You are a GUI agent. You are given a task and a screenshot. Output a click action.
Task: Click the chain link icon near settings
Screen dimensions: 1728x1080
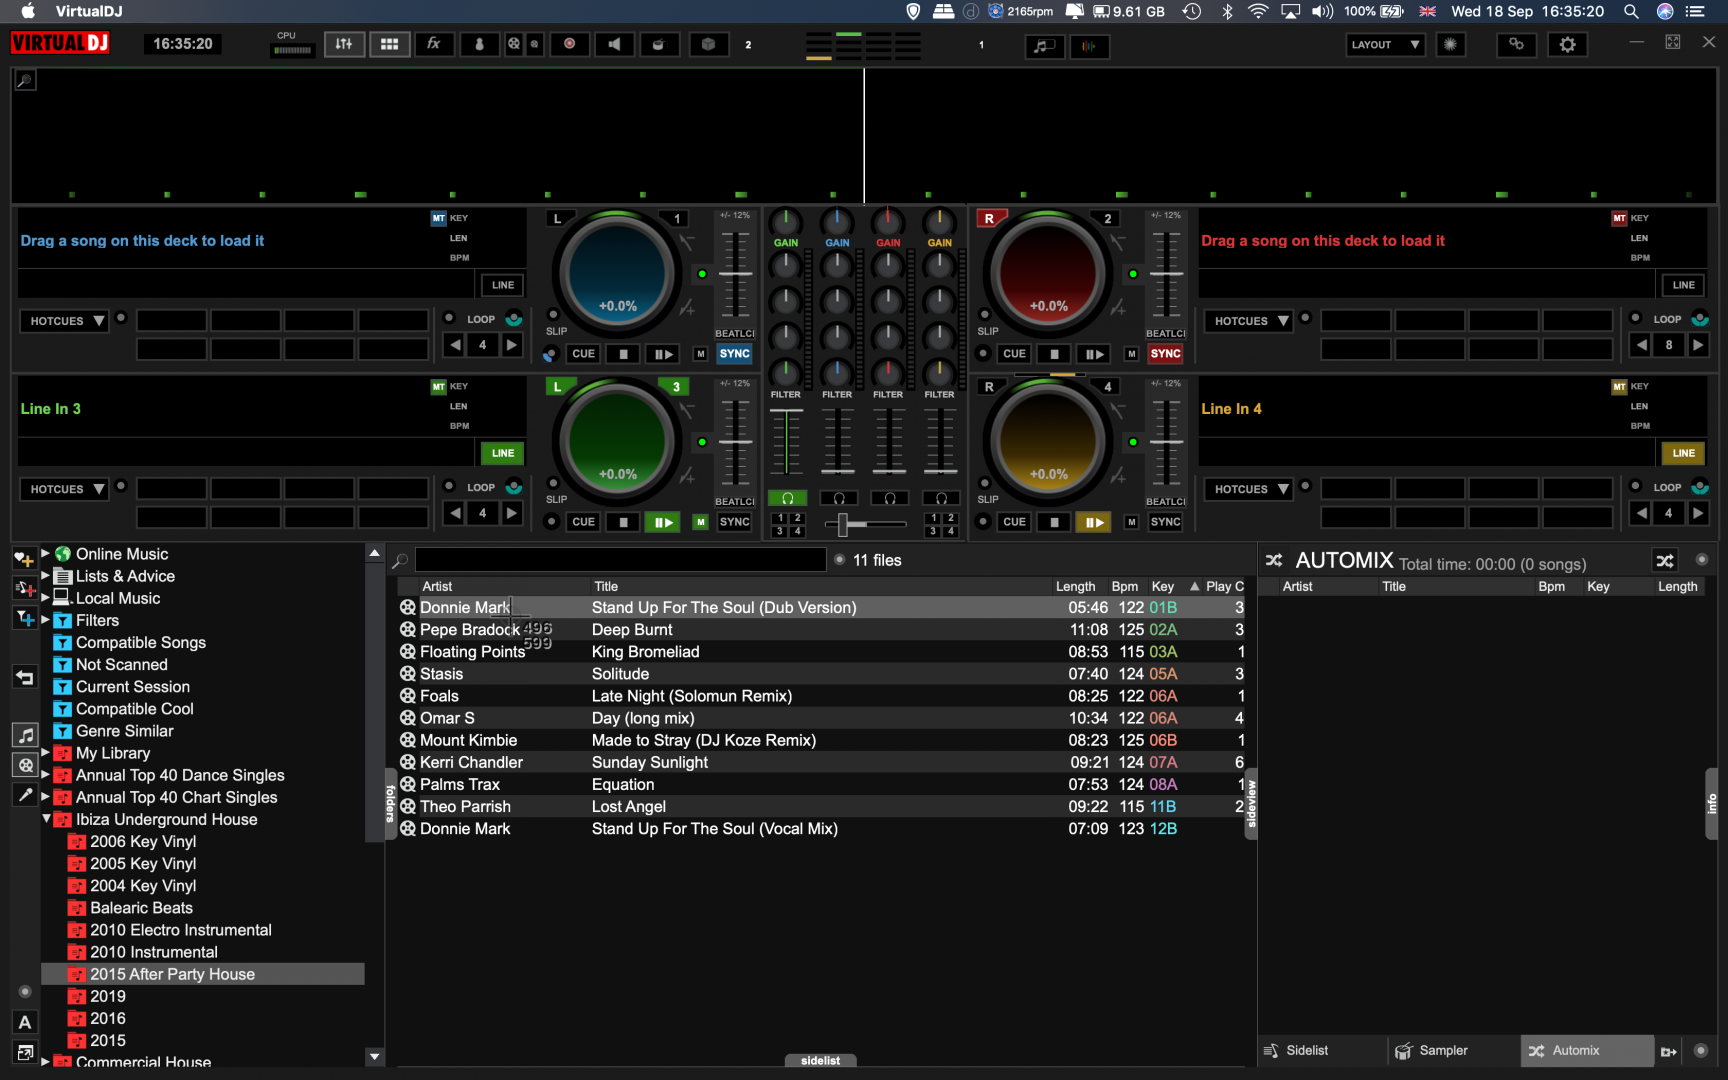tap(1517, 44)
